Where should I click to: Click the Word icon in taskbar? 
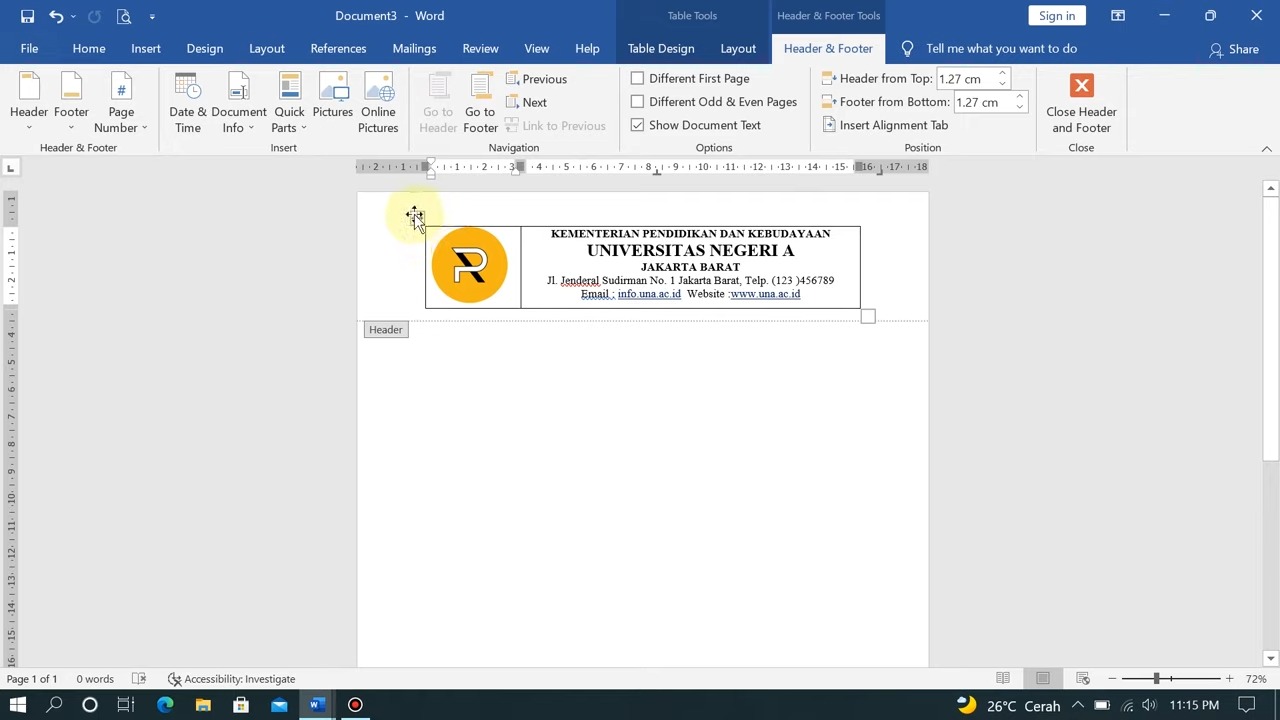[317, 705]
